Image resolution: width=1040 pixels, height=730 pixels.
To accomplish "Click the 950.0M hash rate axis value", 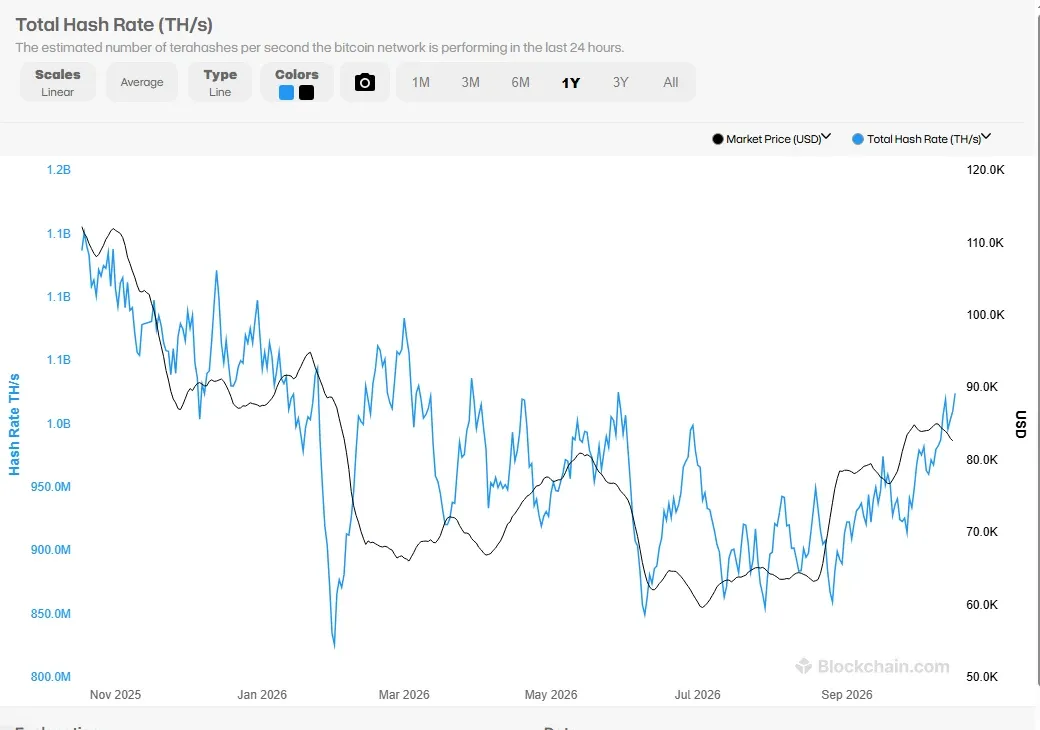I will point(50,487).
